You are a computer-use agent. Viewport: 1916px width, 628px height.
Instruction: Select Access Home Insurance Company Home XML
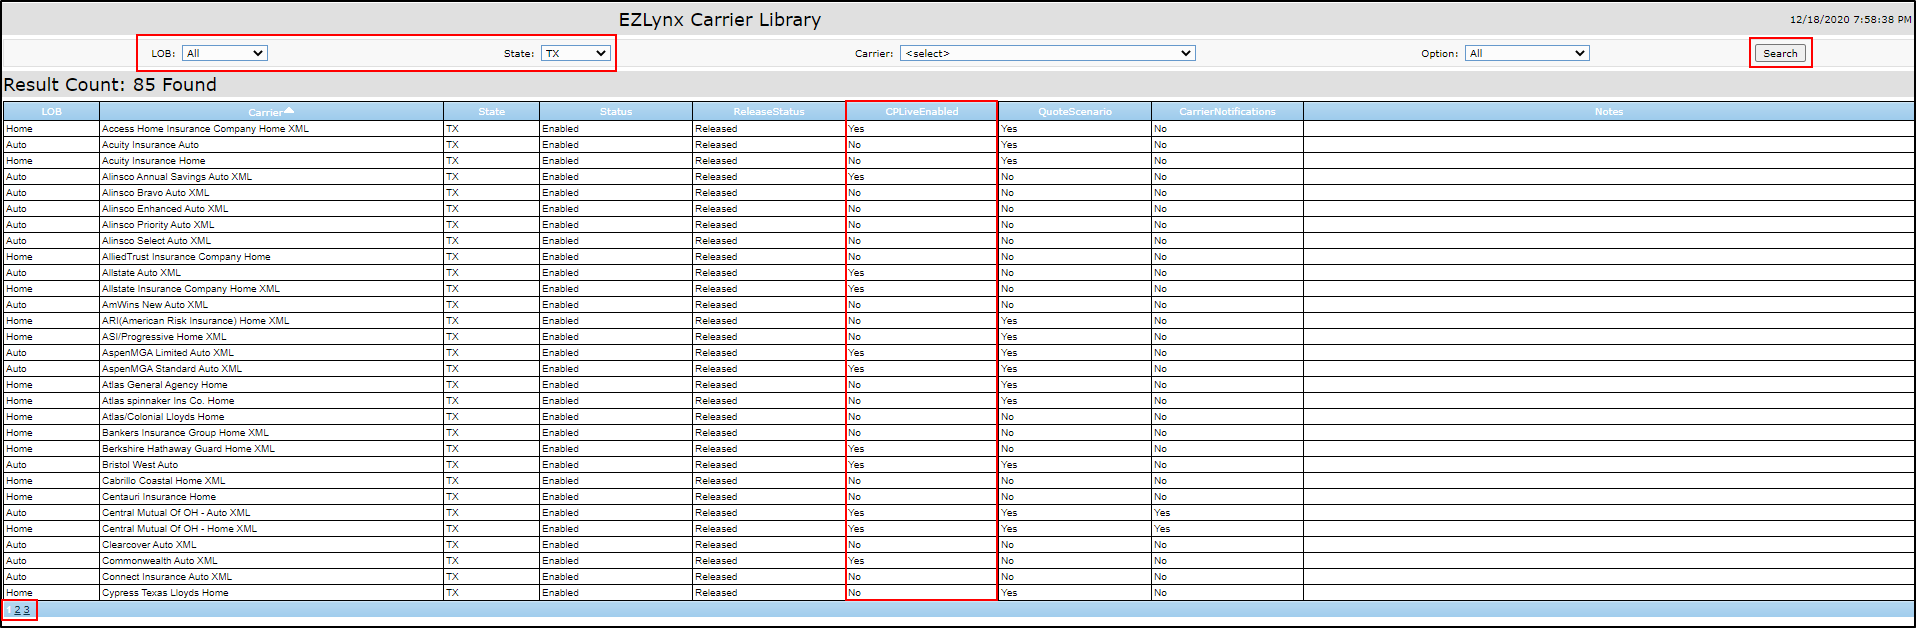coord(205,129)
